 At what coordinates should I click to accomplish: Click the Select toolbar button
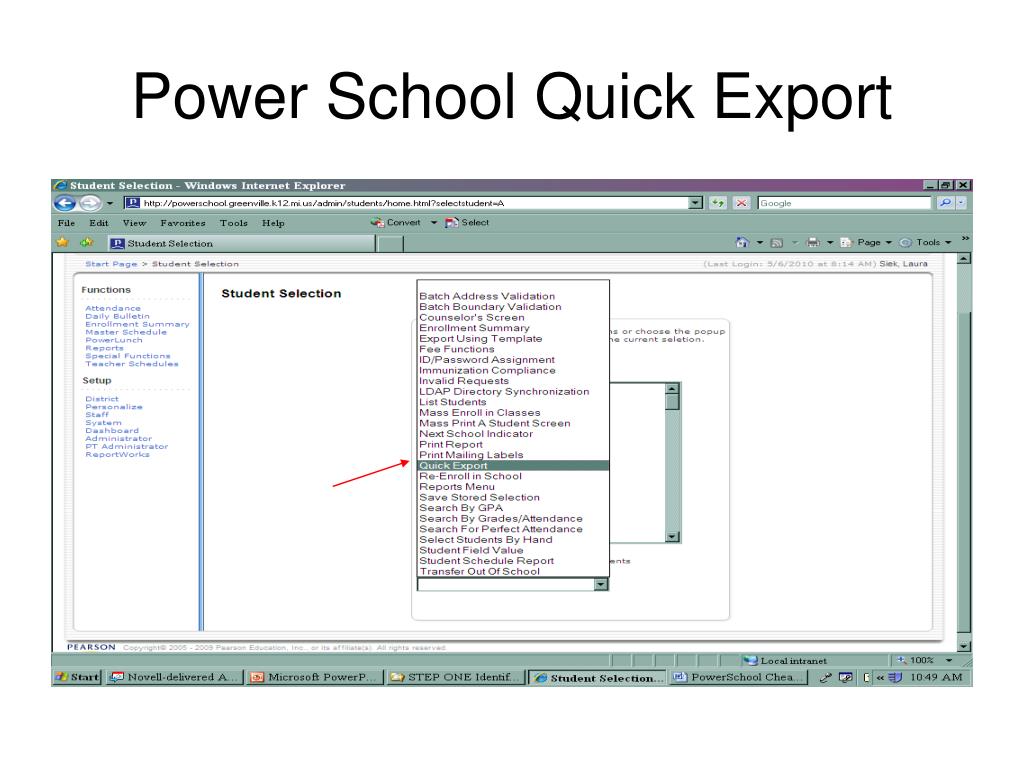coord(467,223)
